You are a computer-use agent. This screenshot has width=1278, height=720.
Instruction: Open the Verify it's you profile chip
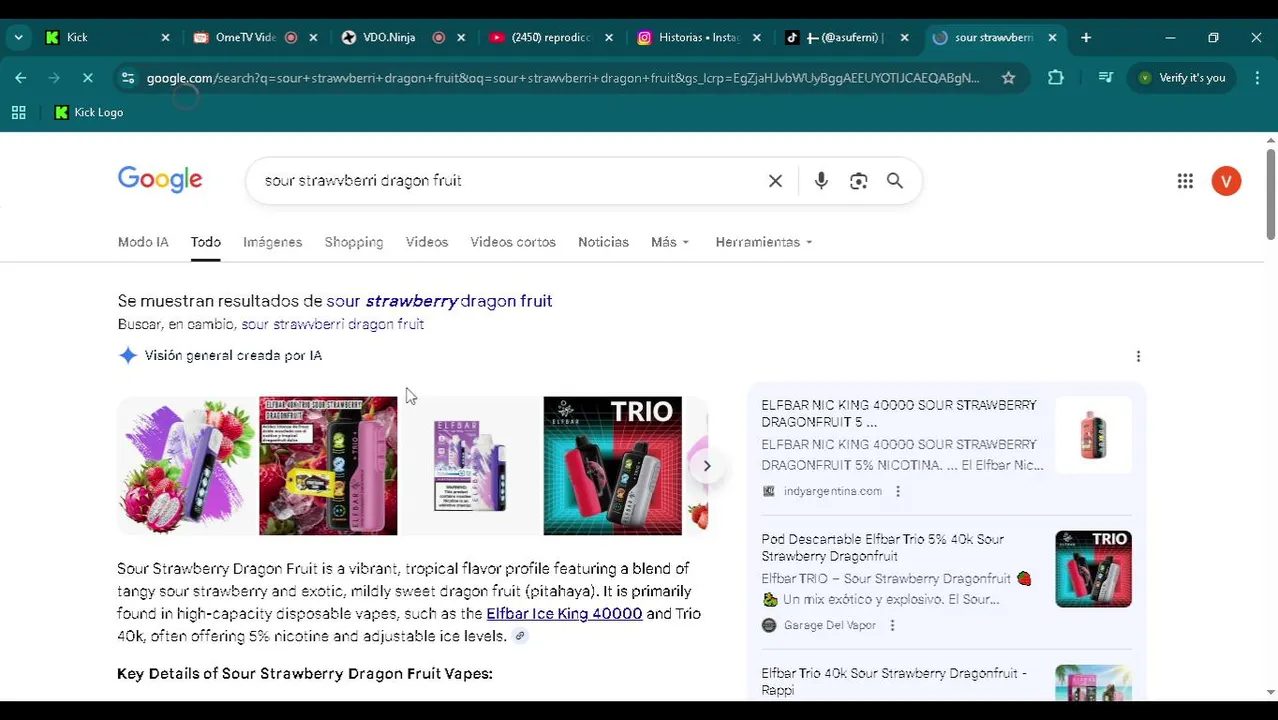tap(1182, 78)
